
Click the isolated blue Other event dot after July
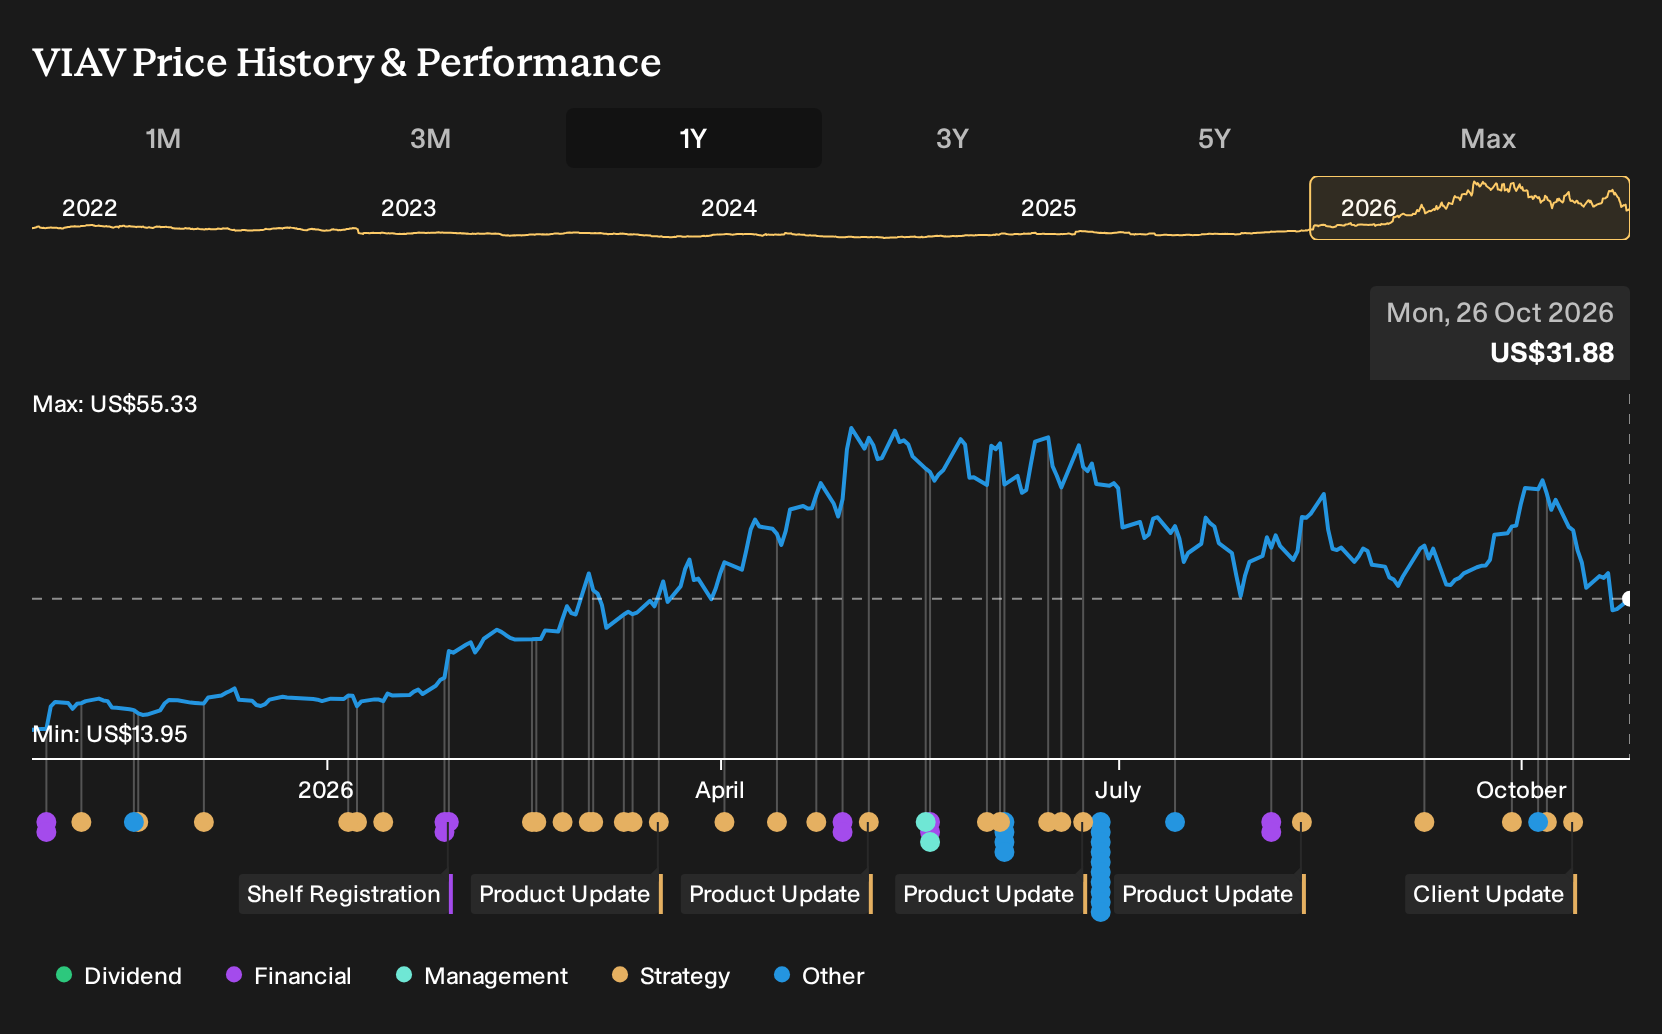[x=1175, y=822]
